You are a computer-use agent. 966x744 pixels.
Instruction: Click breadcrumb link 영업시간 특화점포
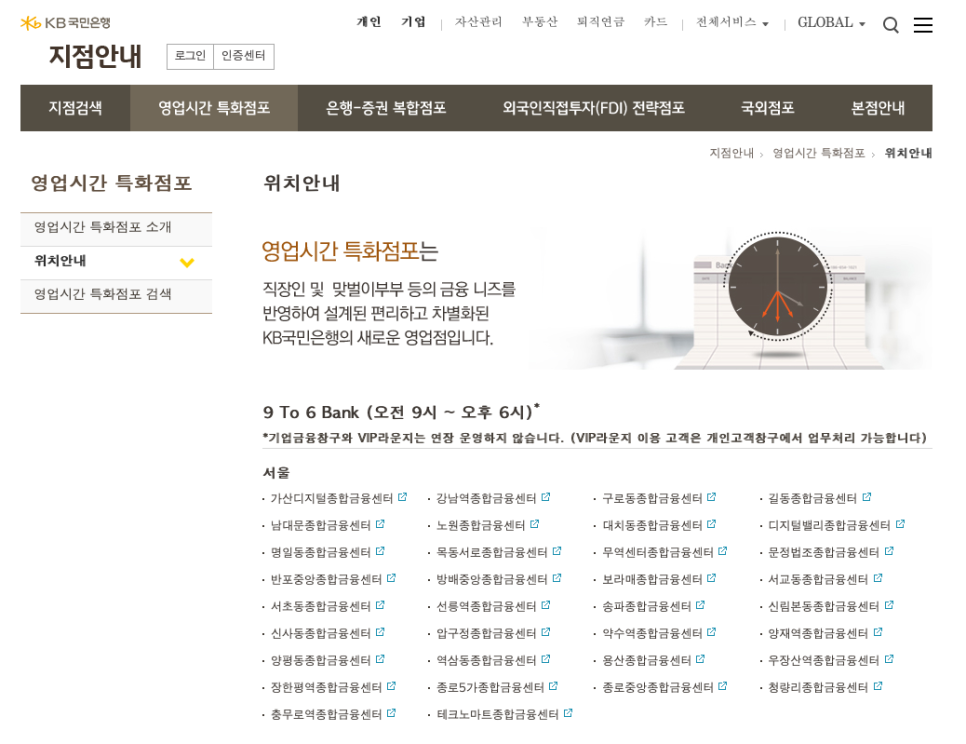pyautogui.click(x=819, y=153)
